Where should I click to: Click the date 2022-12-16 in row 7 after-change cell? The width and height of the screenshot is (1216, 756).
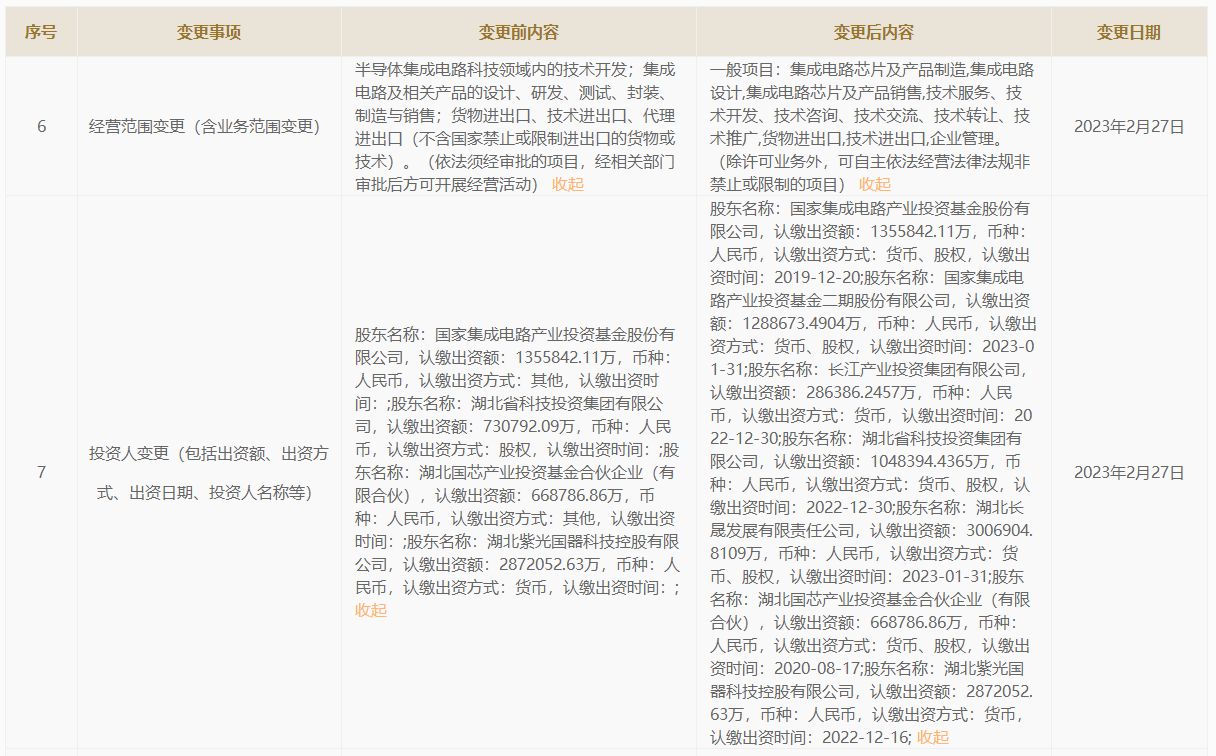click(x=862, y=737)
